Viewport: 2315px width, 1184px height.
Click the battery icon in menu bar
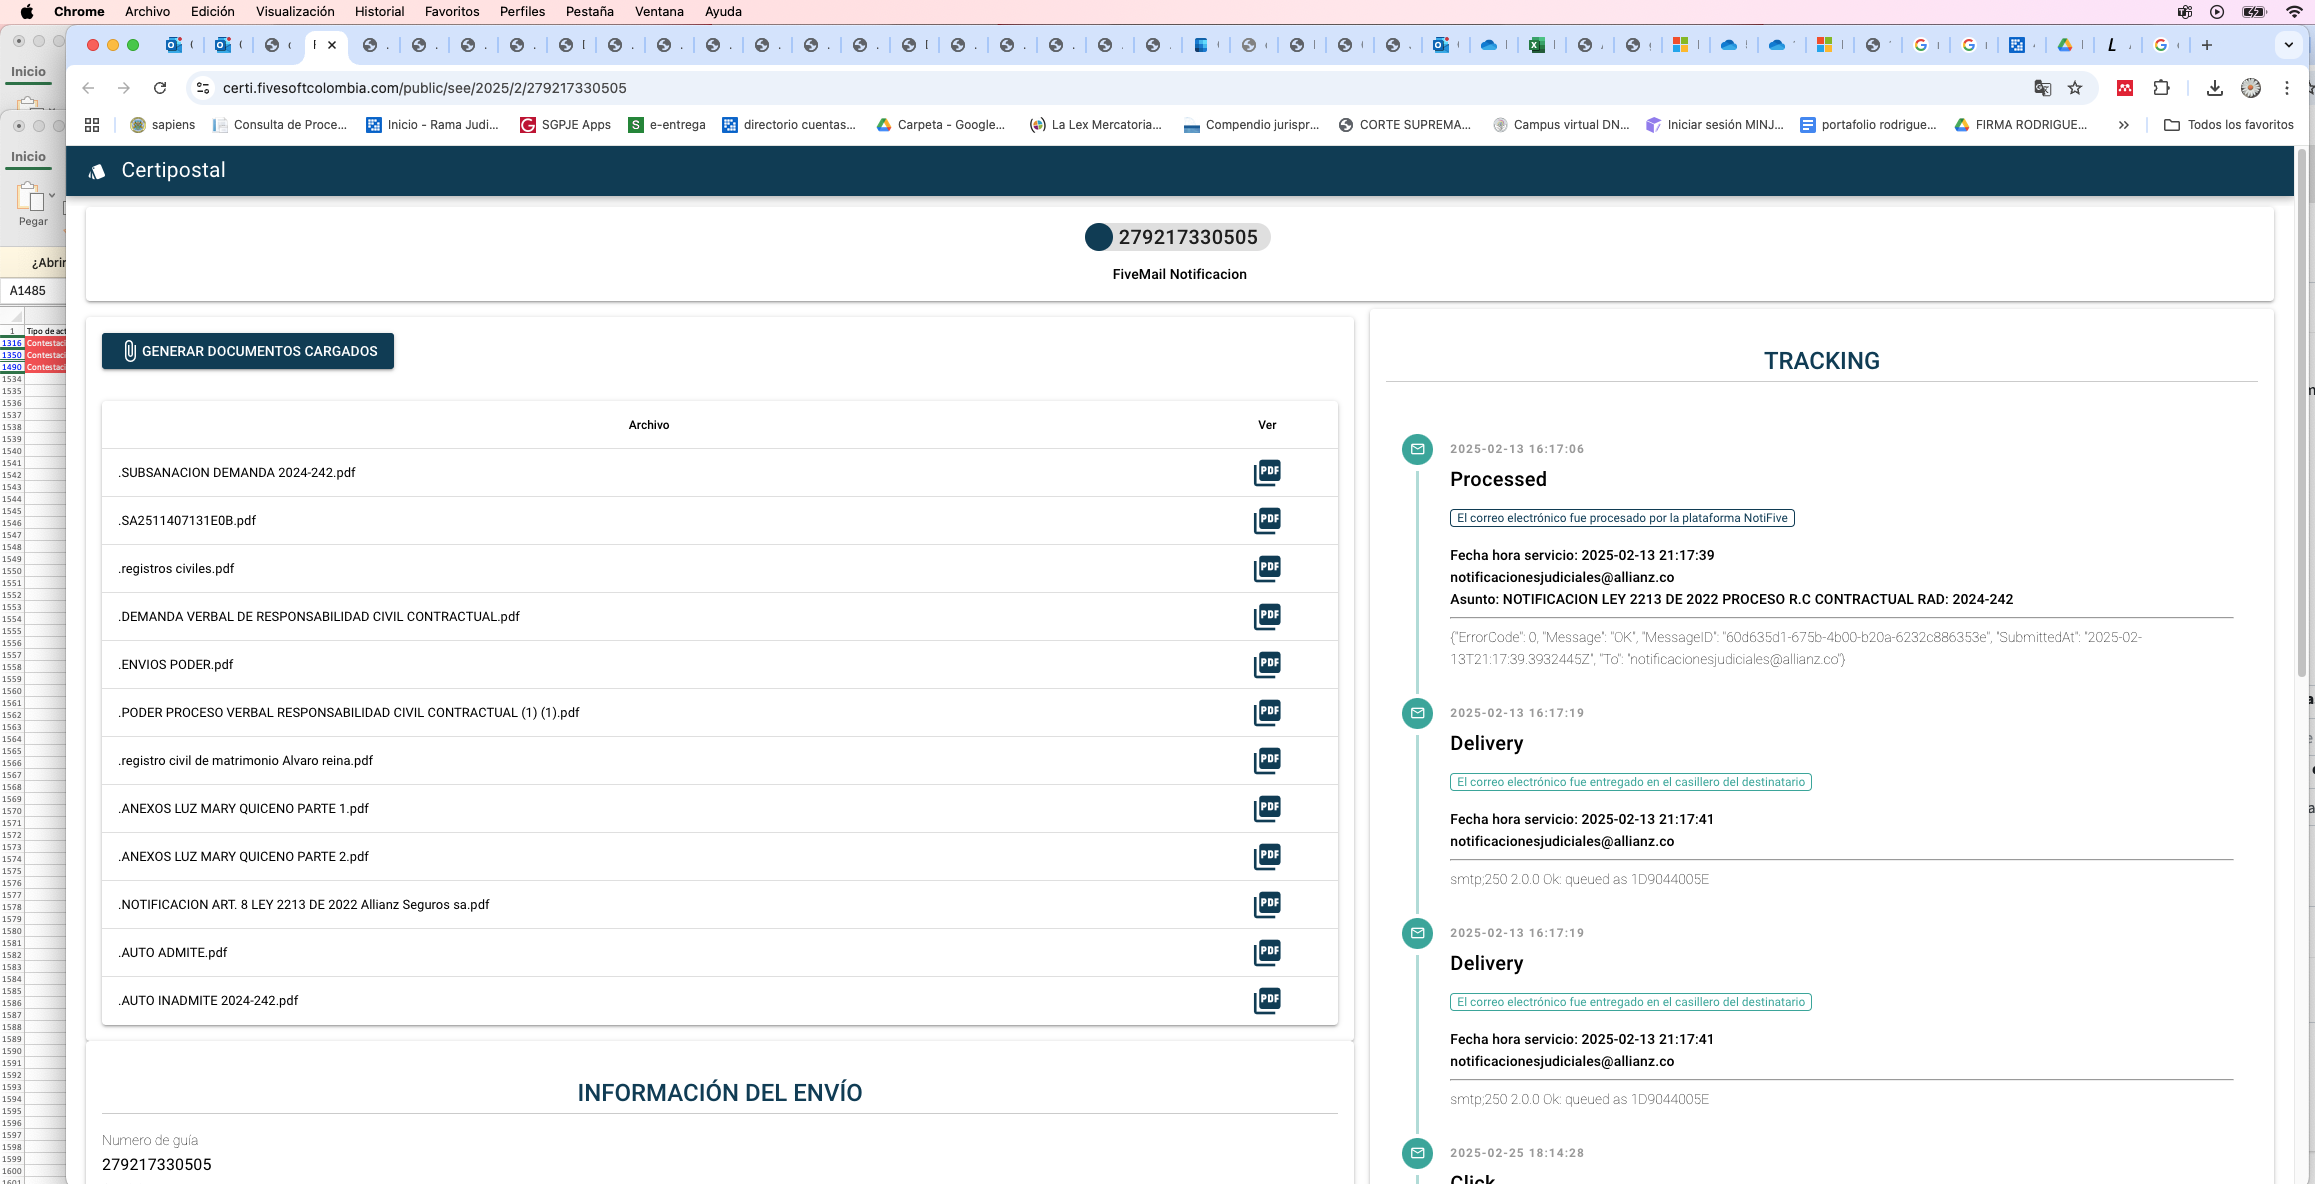(x=2255, y=11)
